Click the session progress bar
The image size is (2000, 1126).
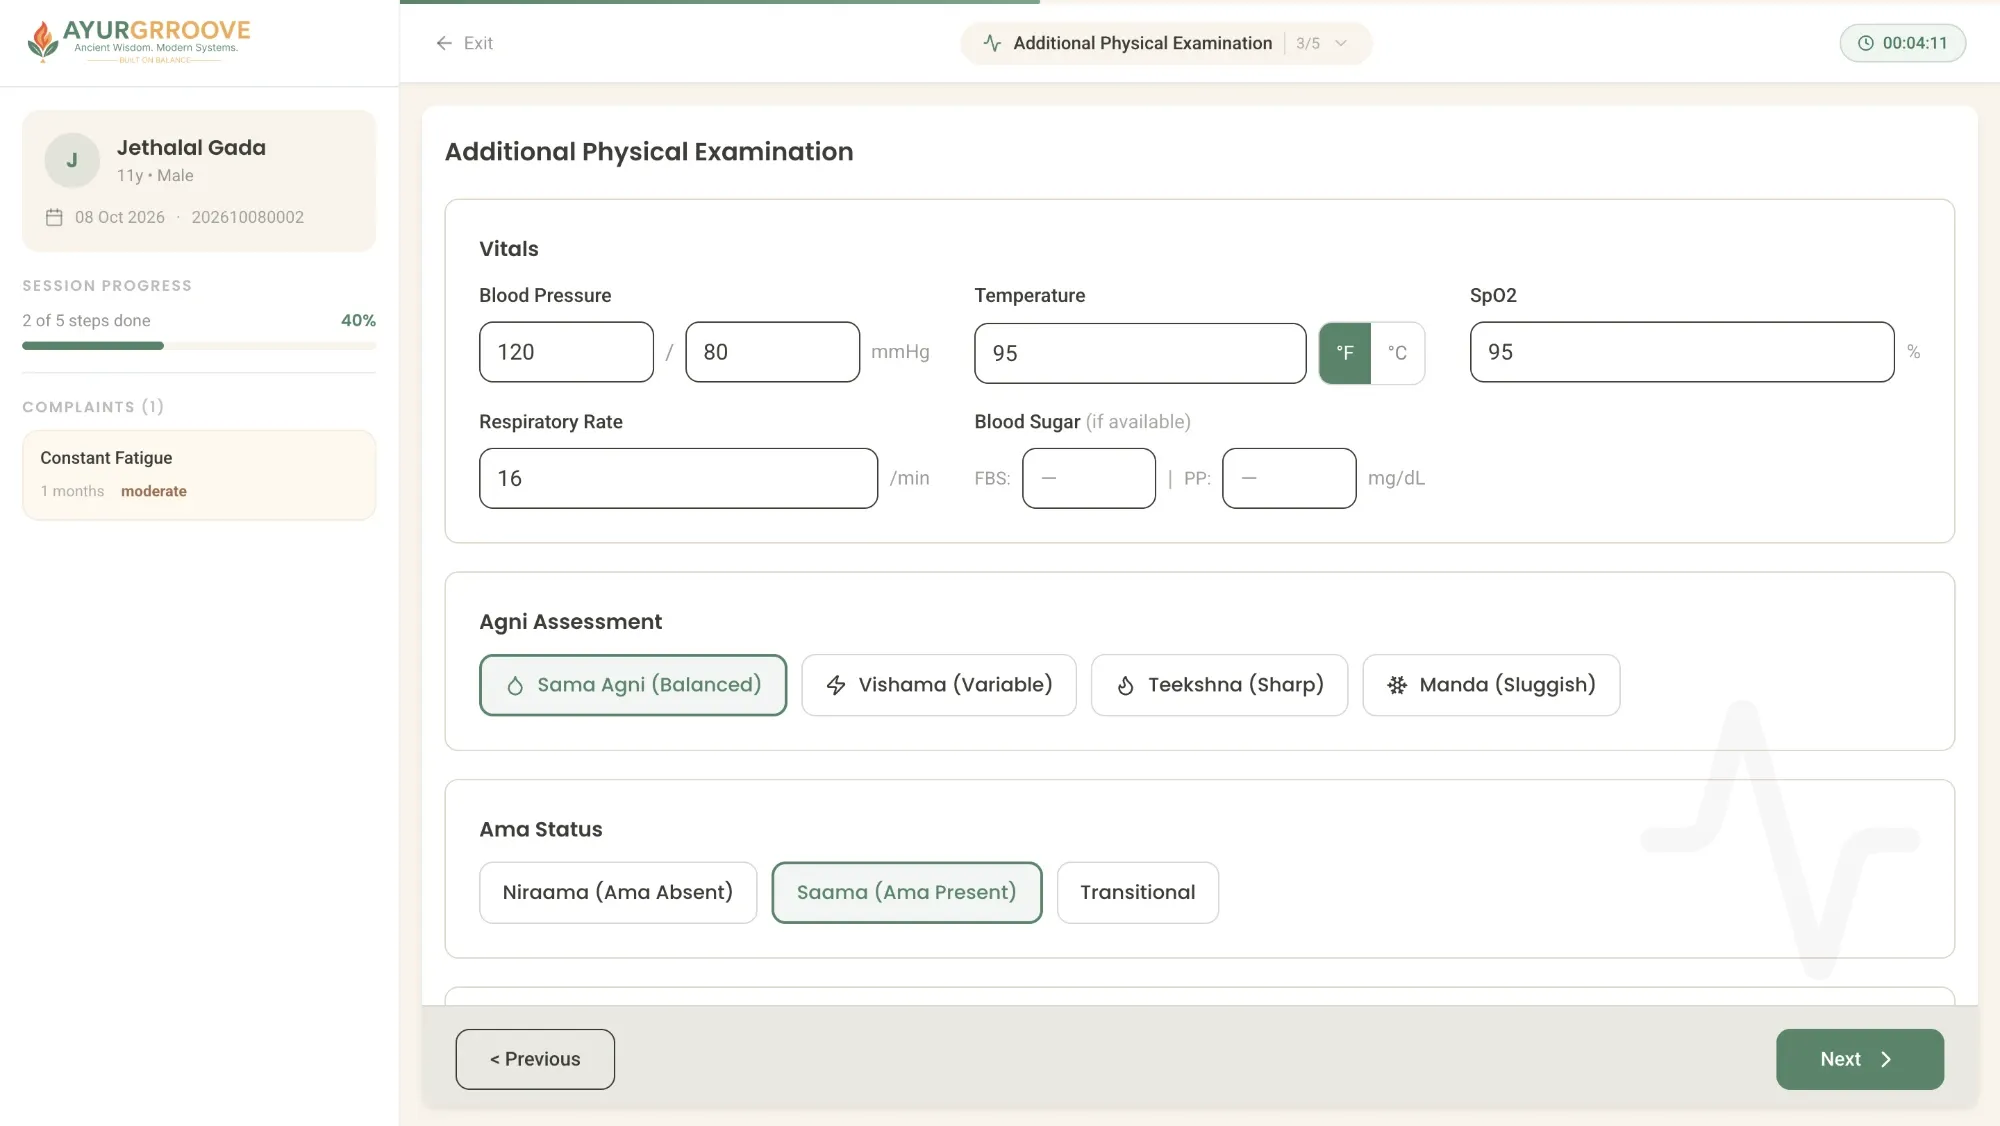coord(199,346)
